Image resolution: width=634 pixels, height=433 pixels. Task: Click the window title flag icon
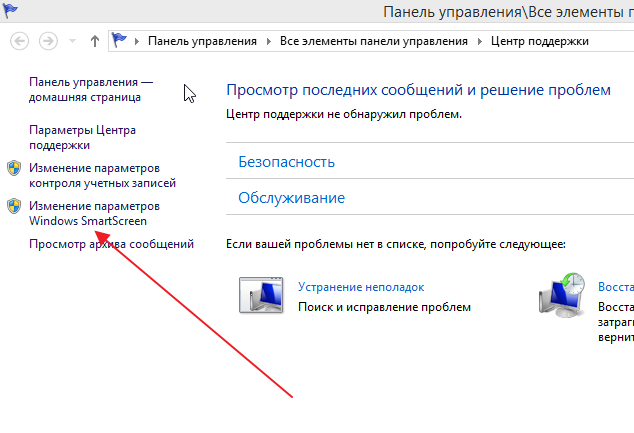(10, 11)
